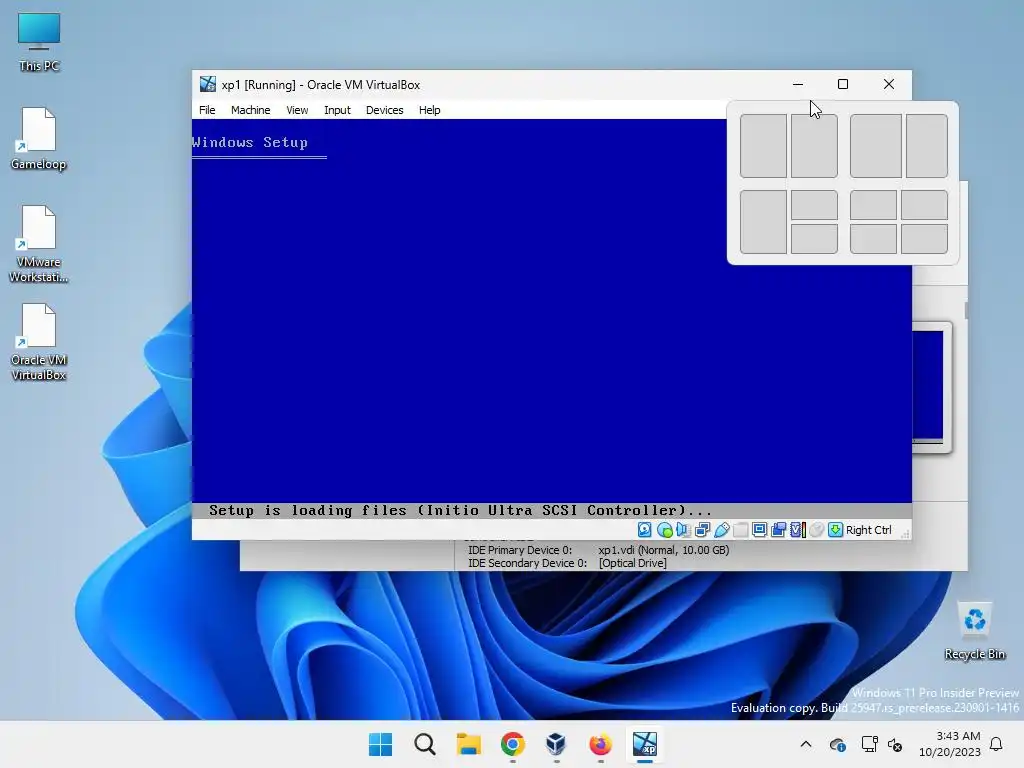Minimize the xp1 VirtualBox window

point(797,84)
